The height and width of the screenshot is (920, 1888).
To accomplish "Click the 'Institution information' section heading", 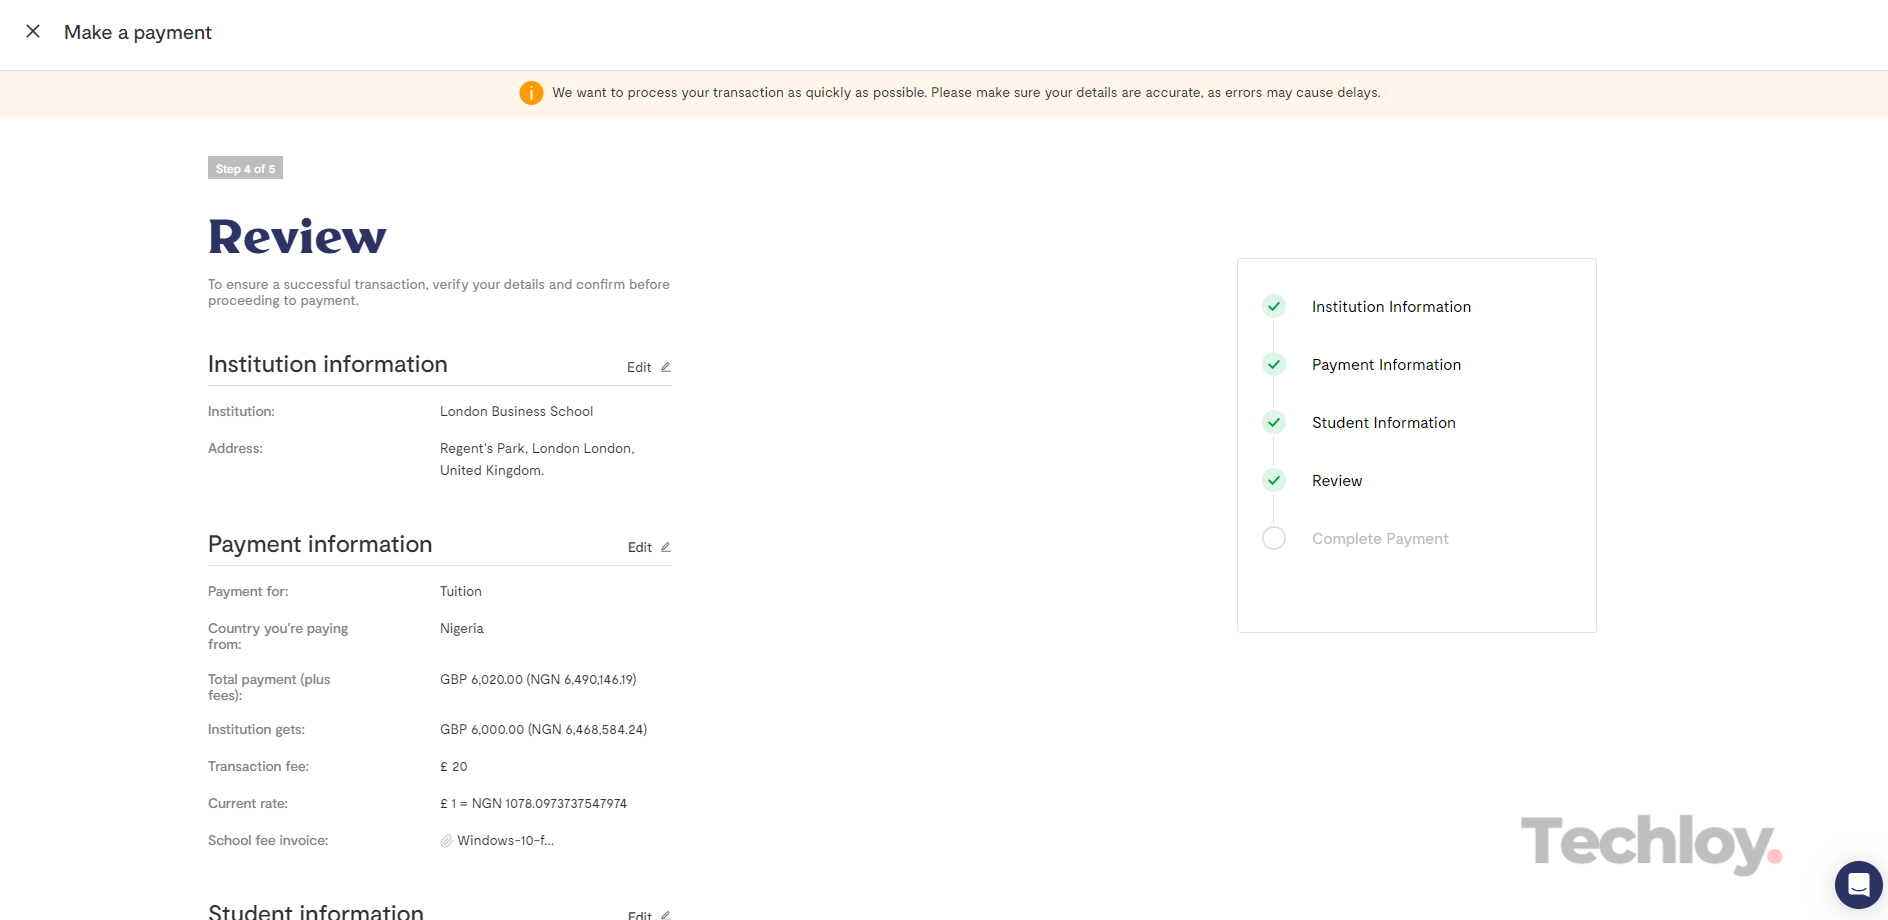I will [328, 364].
